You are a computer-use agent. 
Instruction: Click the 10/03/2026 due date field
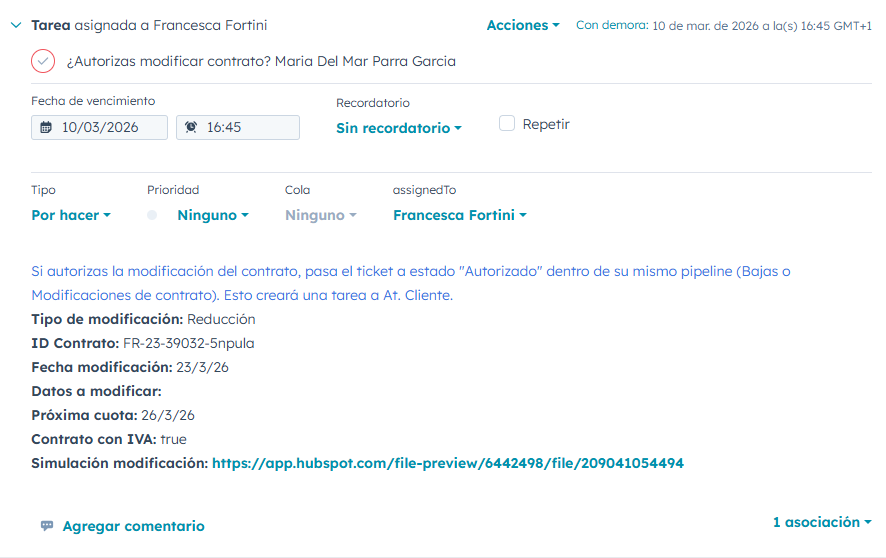[x=100, y=128]
